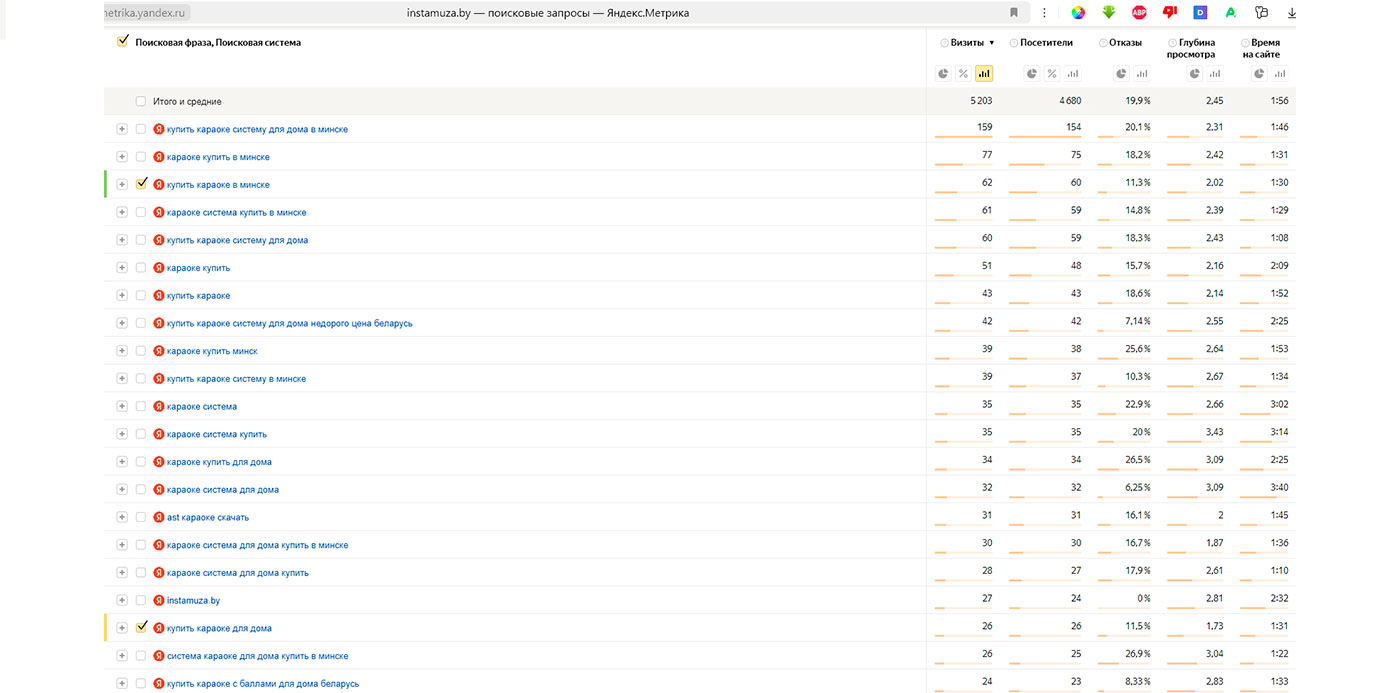Open help hint next to Глубина просмотра
The height and width of the screenshot is (693, 1400).
[1172, 43]
